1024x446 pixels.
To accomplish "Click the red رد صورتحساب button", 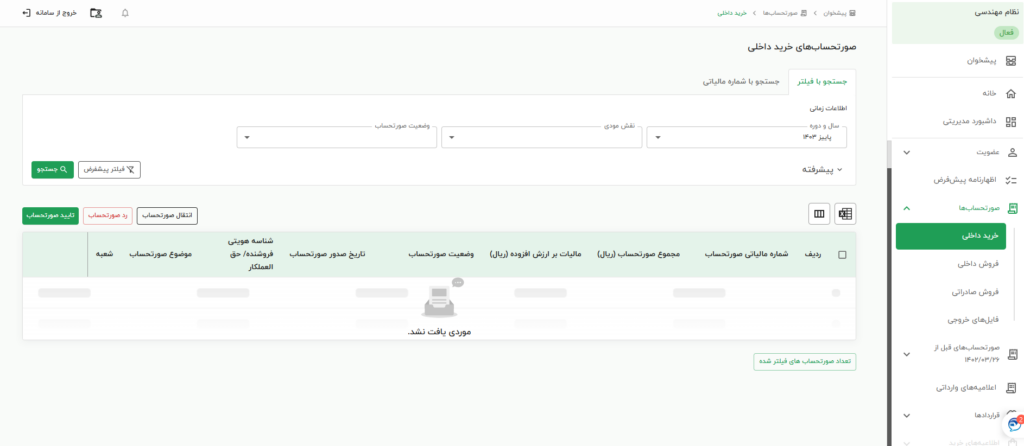I will pos(107,216).
